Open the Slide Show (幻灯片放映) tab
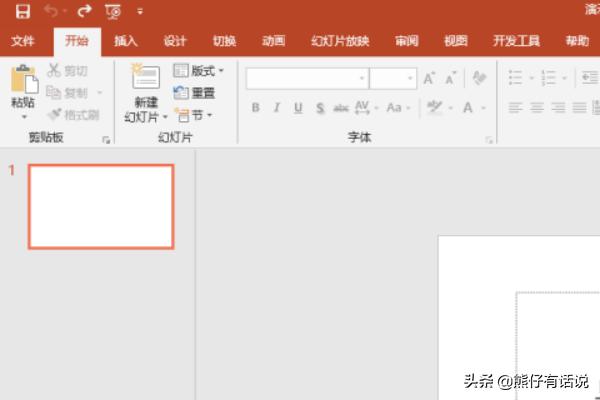The image size is (600, 400). click(339, 41)
